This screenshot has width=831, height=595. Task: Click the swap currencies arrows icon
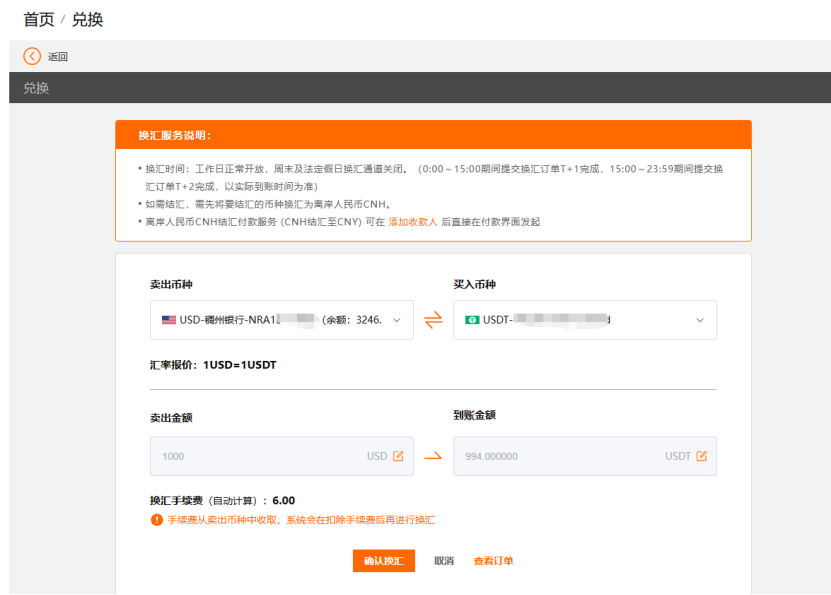(x=433, y=320)
